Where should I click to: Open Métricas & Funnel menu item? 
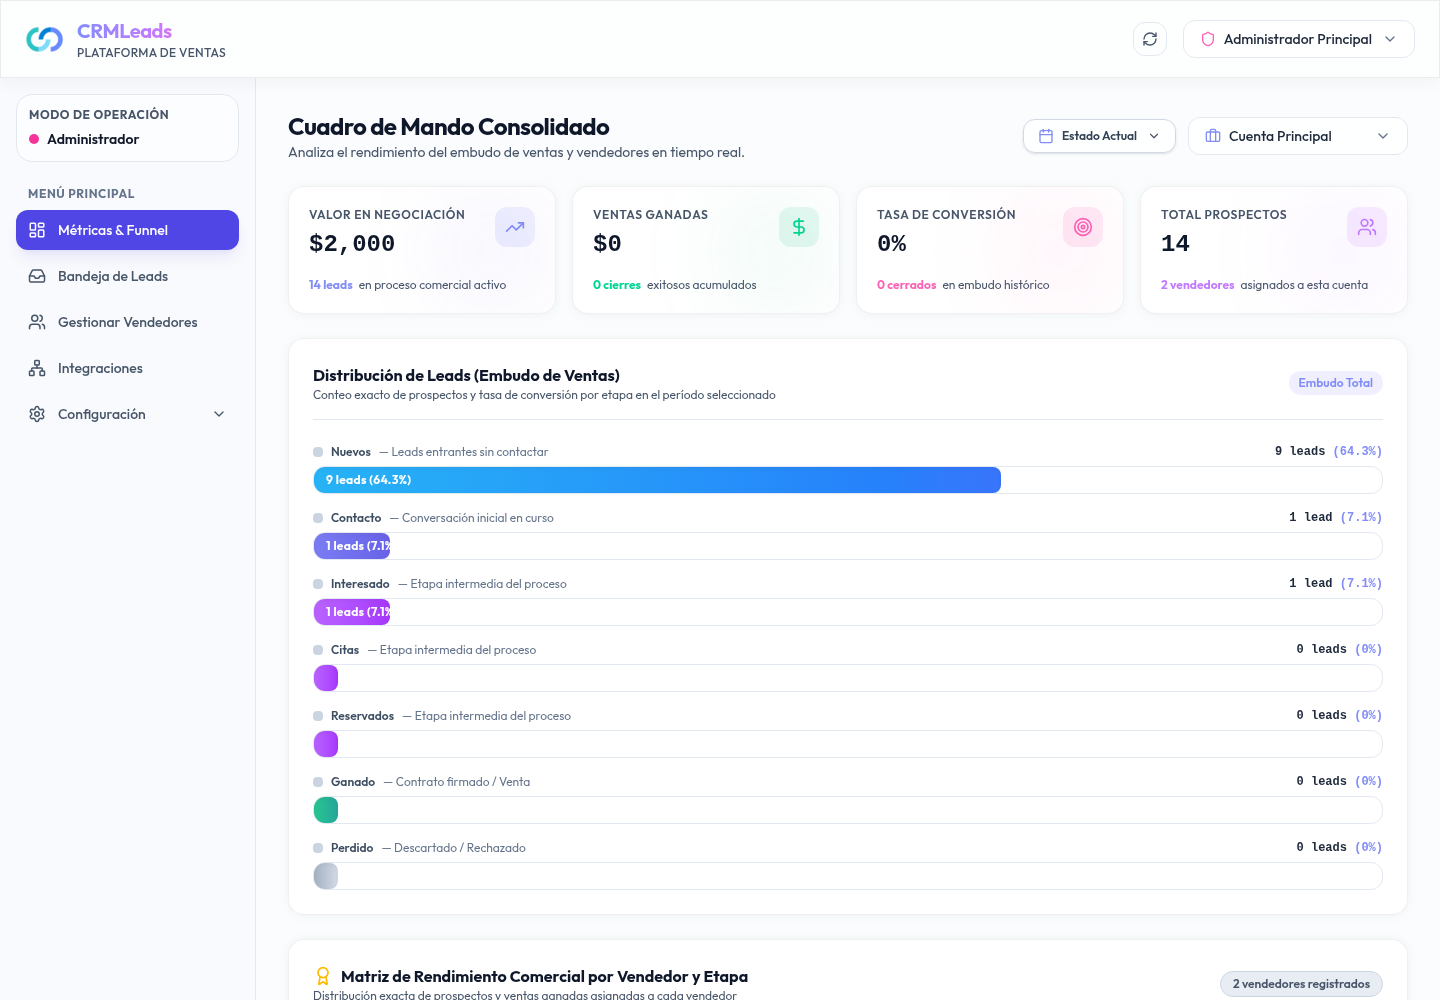pyautogui.click(x=127, y=230)
